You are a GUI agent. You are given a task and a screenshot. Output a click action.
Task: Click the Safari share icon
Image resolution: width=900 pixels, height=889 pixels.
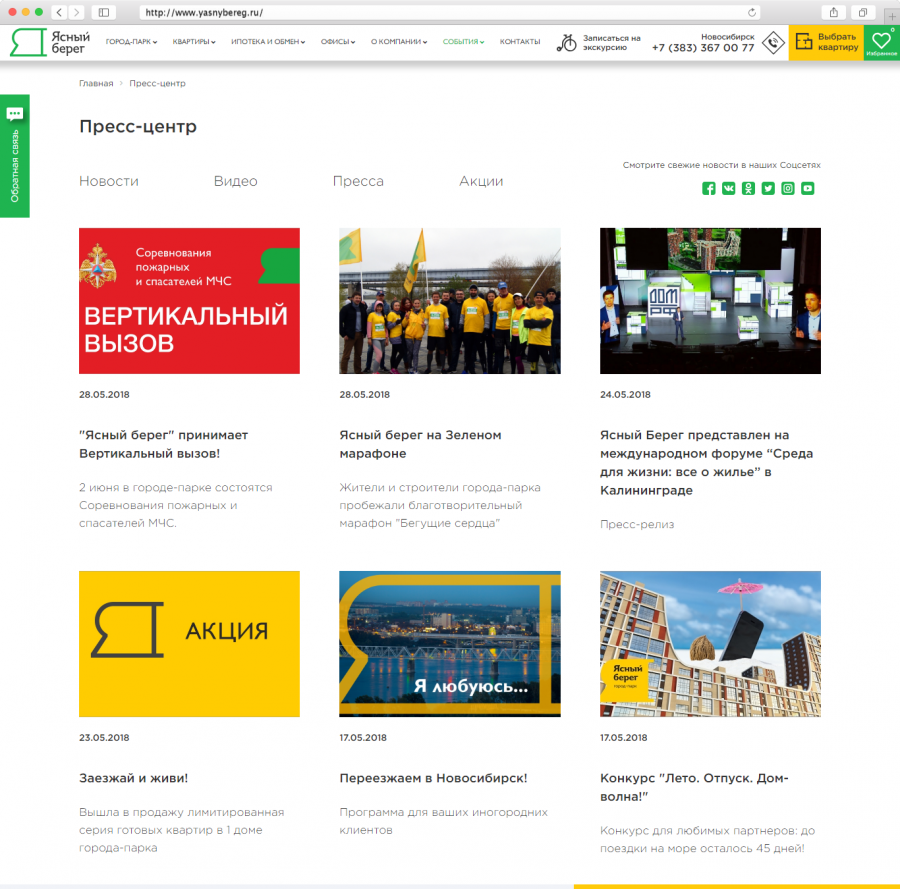coord(833,12)
